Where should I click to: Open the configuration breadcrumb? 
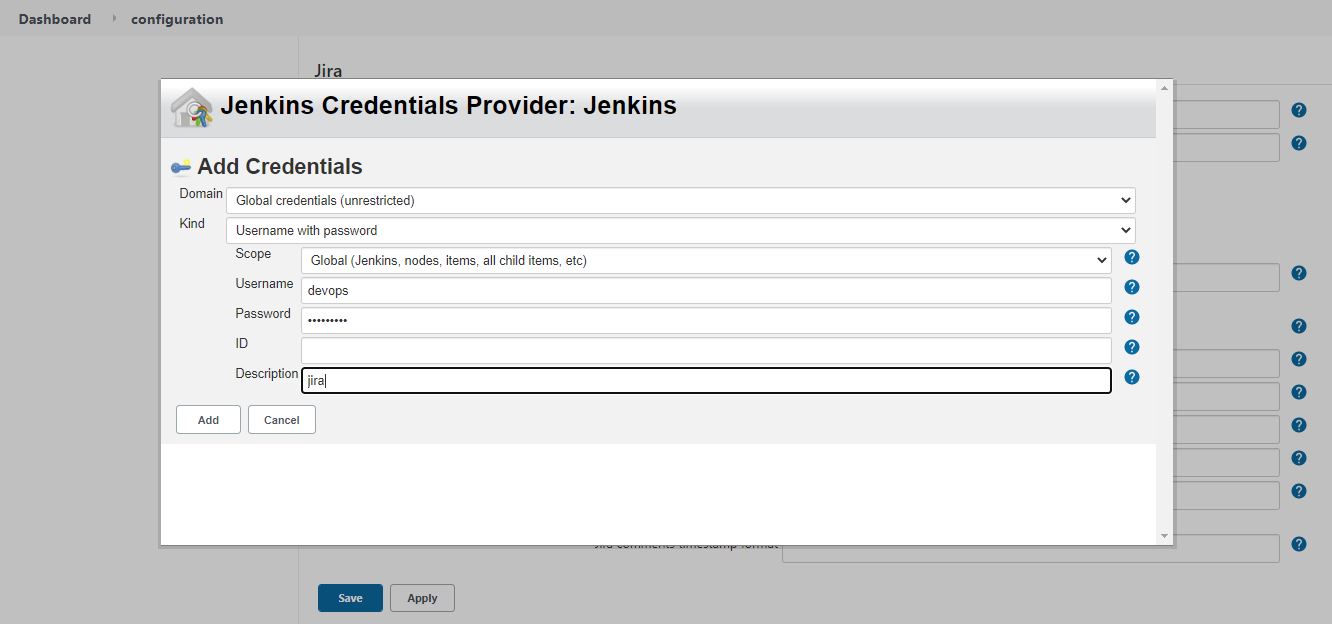pos(177,19)
